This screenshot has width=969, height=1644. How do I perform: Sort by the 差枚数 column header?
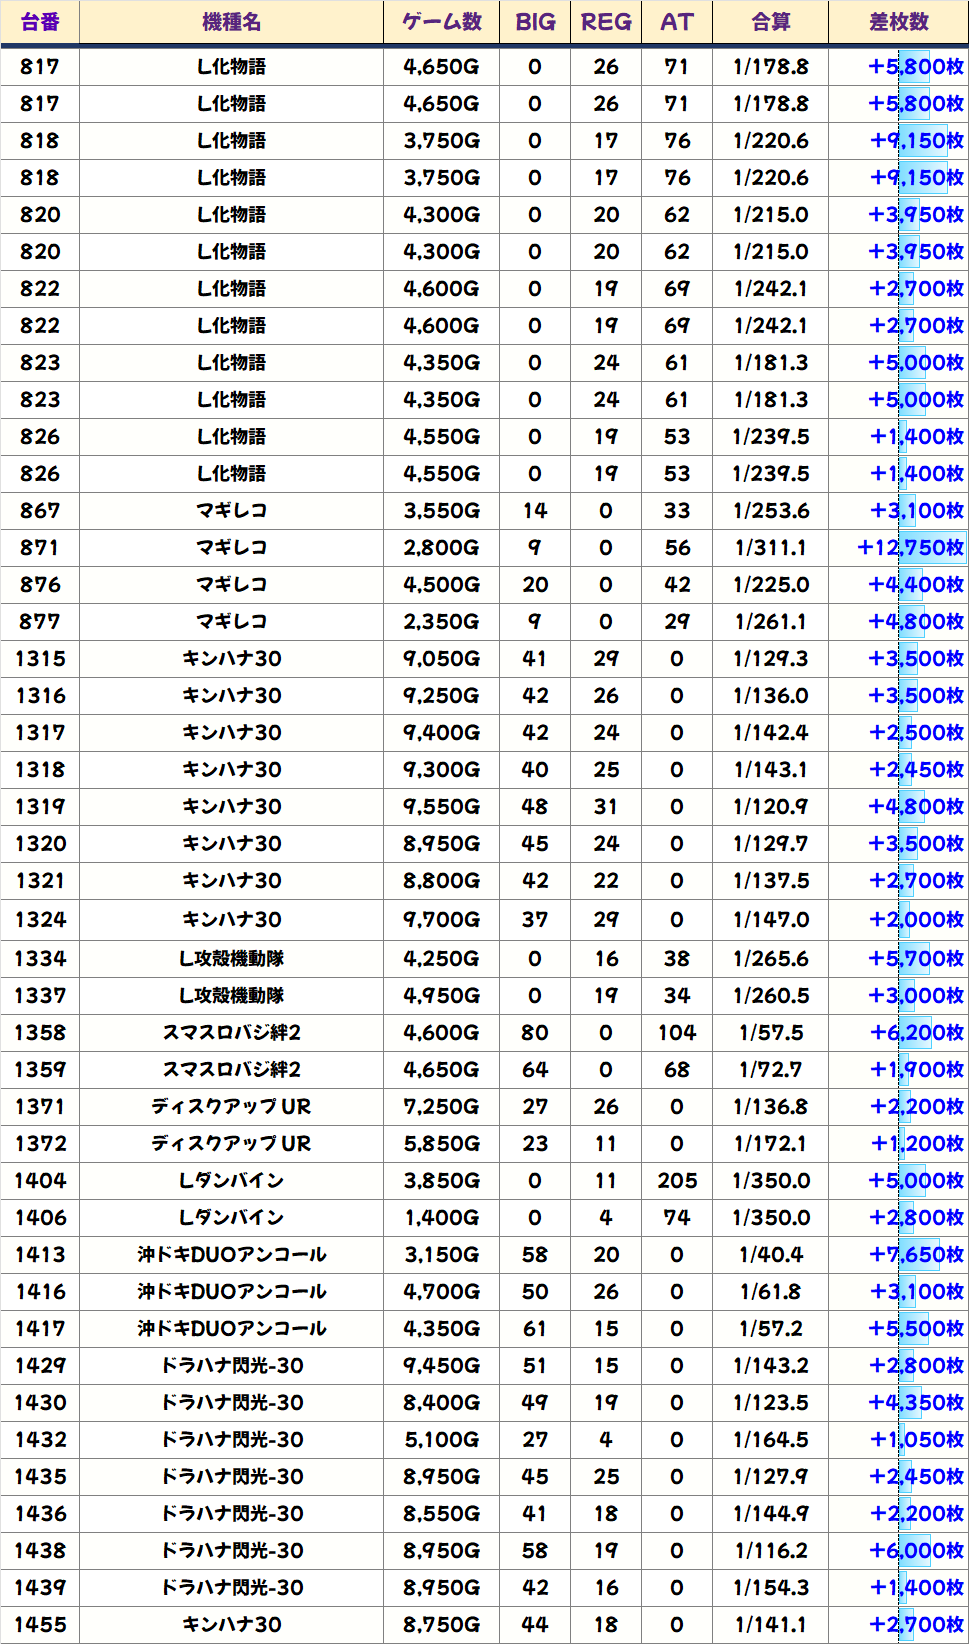tap(898, 22)
